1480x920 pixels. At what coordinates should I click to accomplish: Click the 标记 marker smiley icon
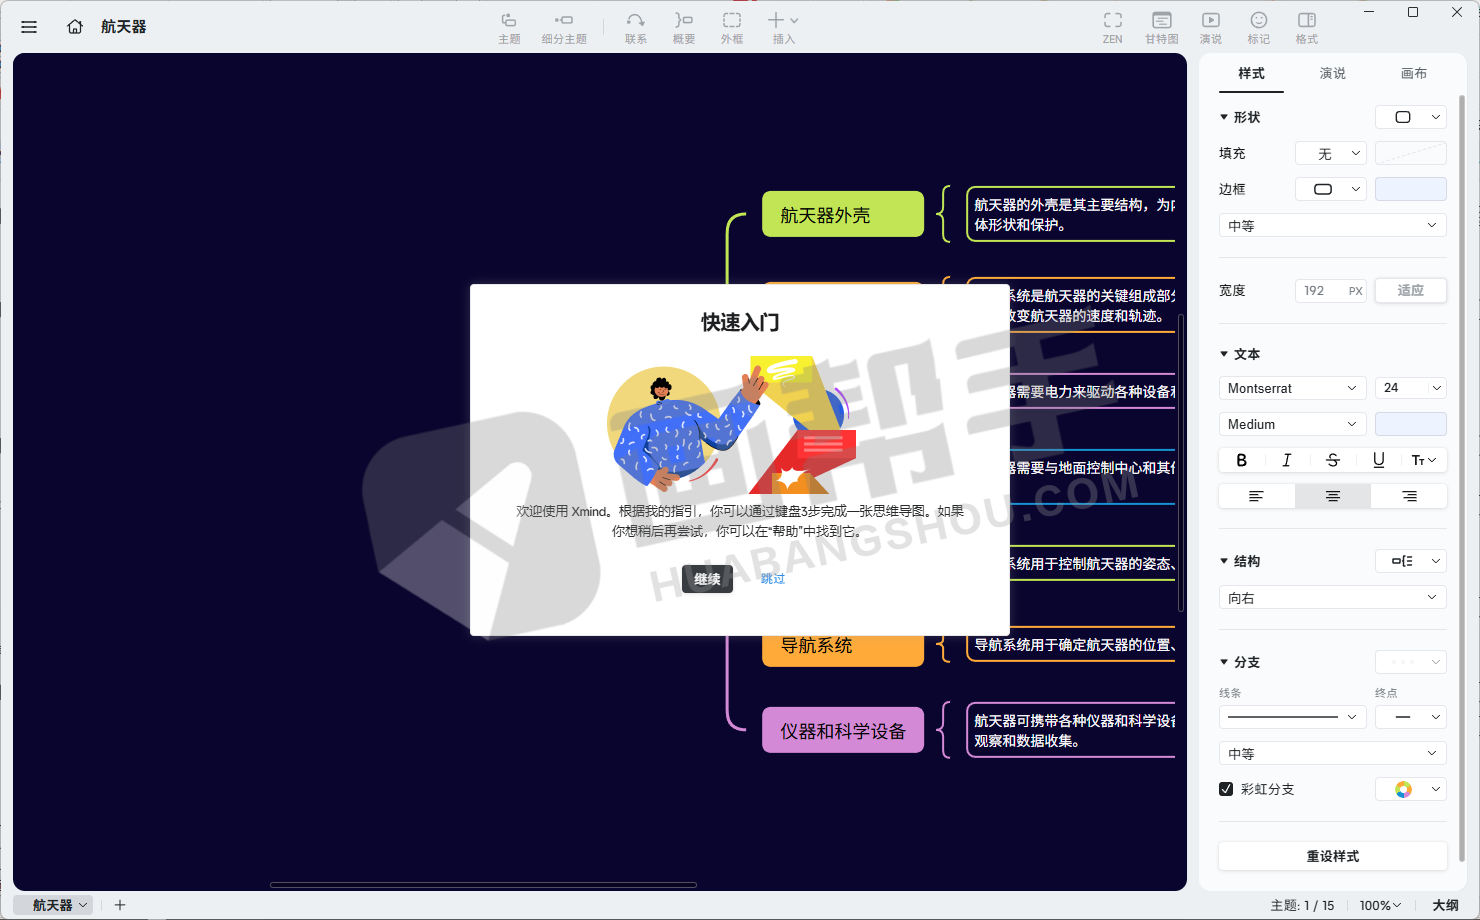(x=1258, y=27)
